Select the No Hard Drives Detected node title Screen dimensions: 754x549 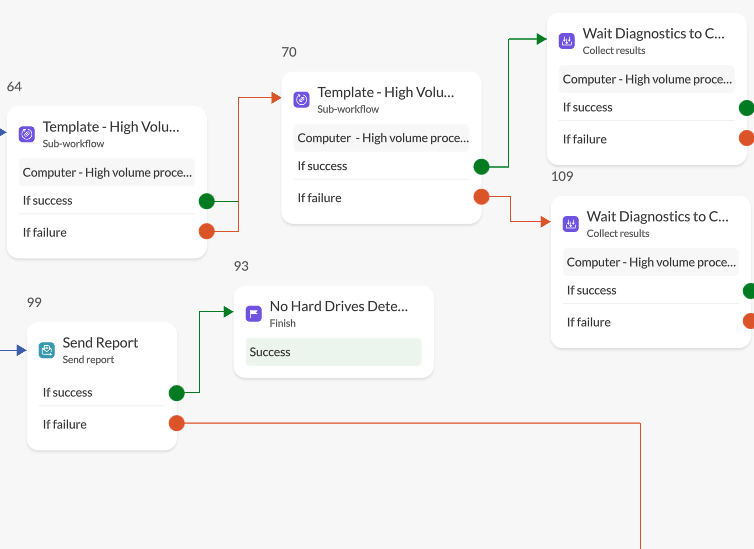[x=338, y=307]
